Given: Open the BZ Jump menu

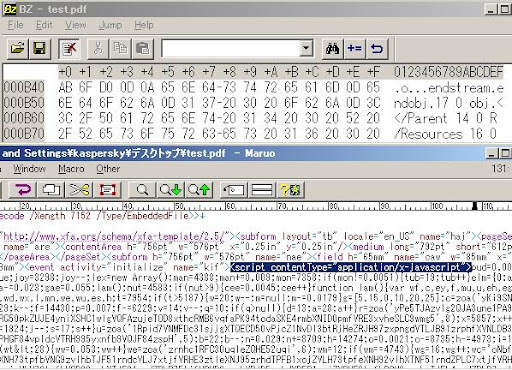Looking at the screenshot, I should pos(110,25).
